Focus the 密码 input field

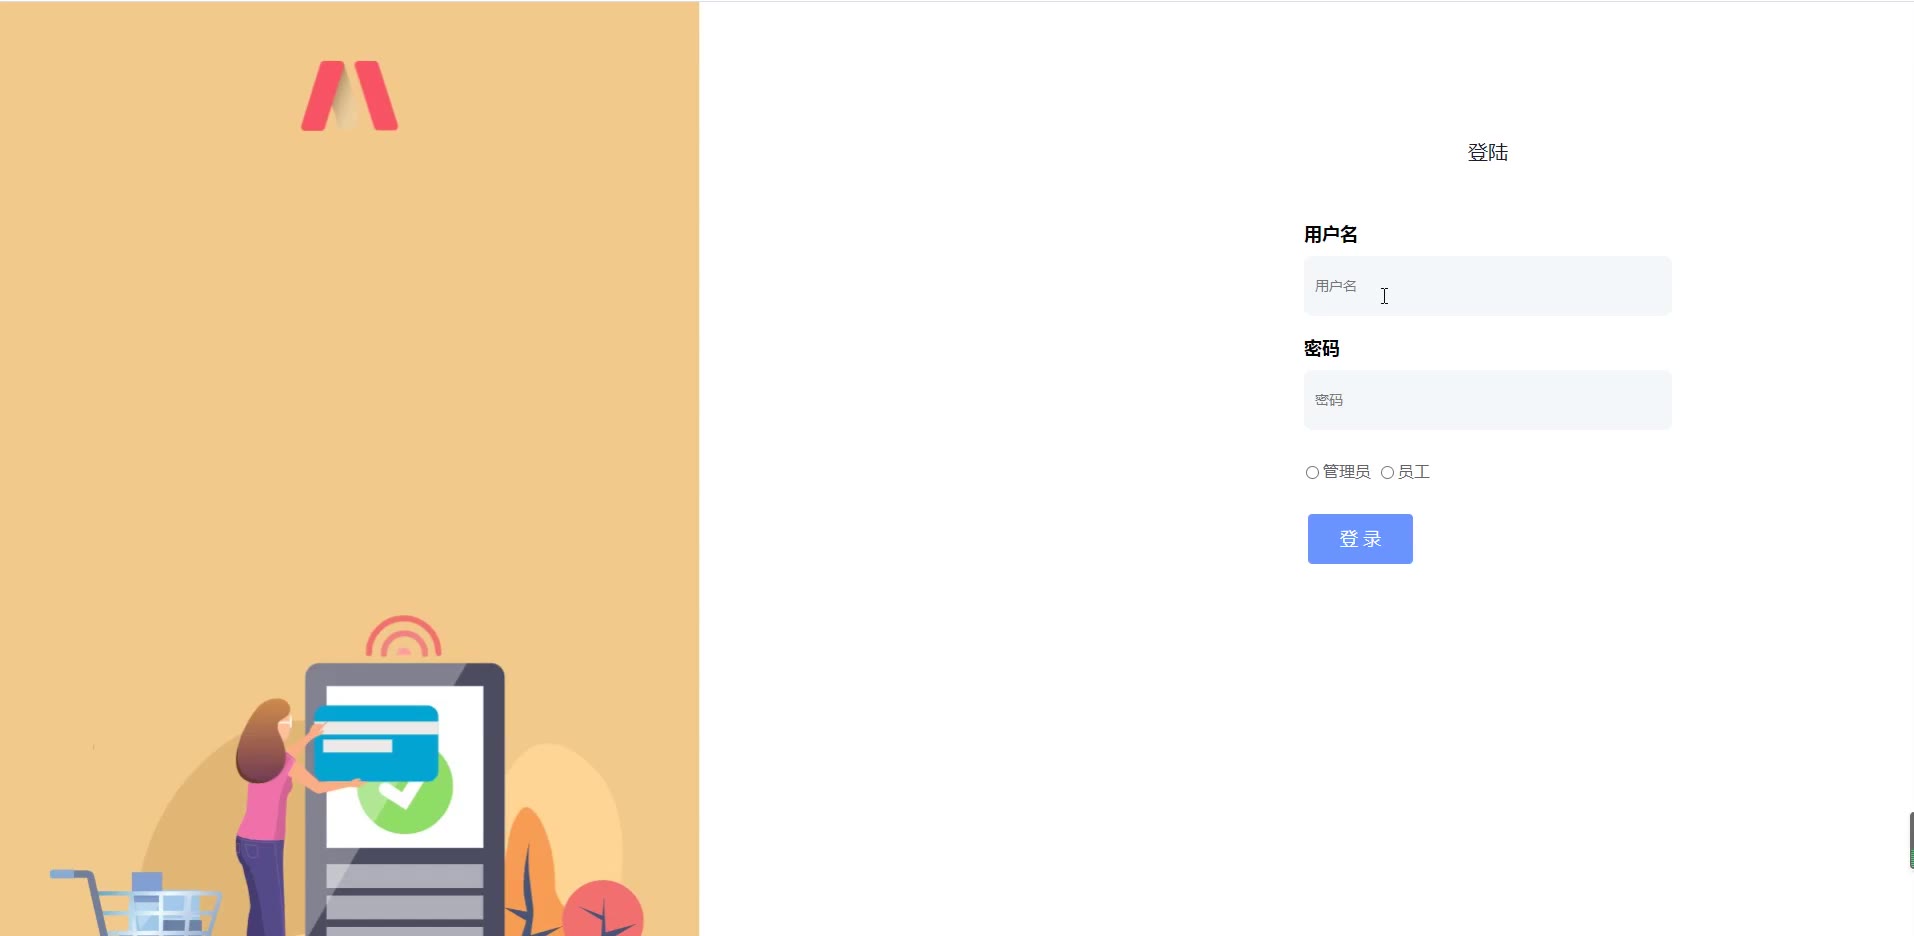[1487, 400]
